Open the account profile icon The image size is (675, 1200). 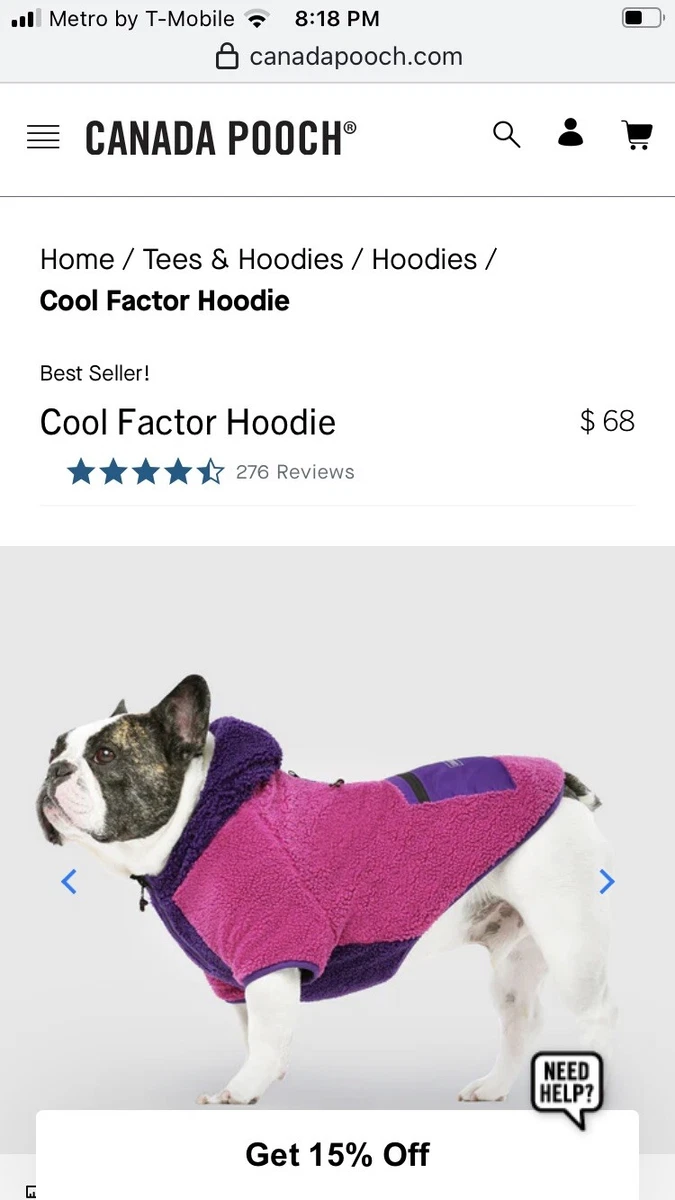click(570, 133)
